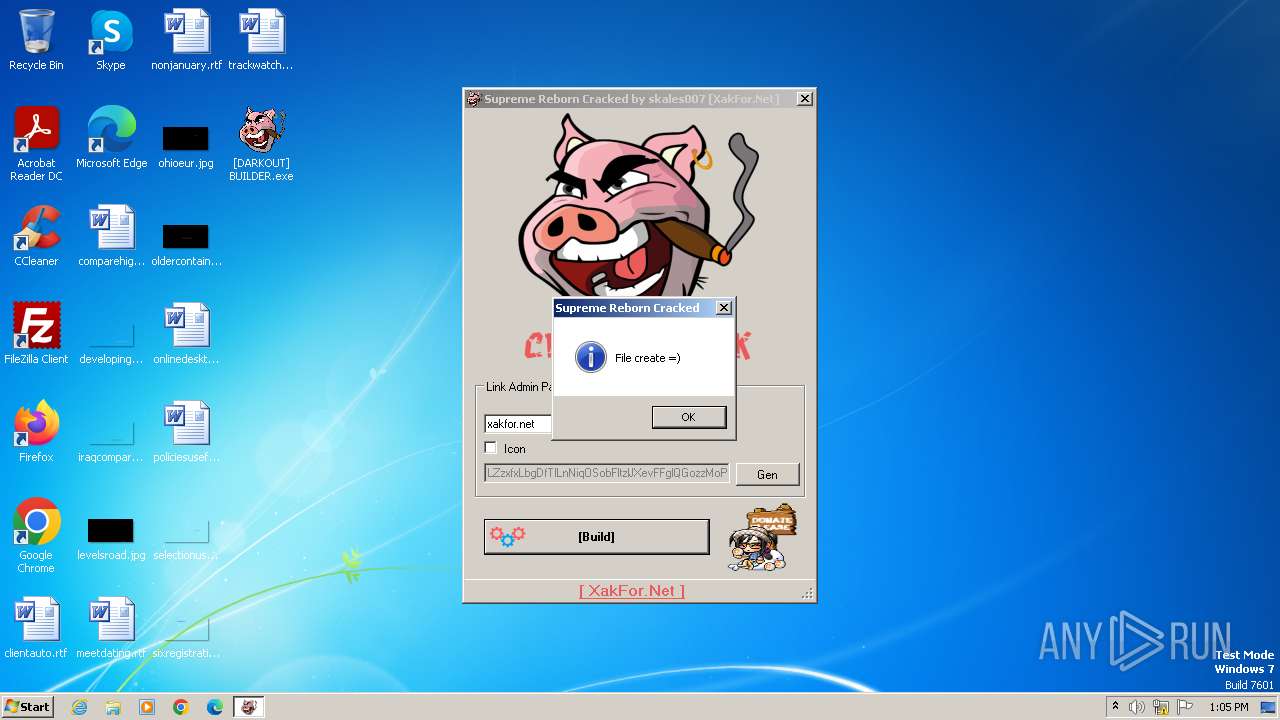Open File Explorer from the taskbar
Screen dimensions: 1280x720
113,707
